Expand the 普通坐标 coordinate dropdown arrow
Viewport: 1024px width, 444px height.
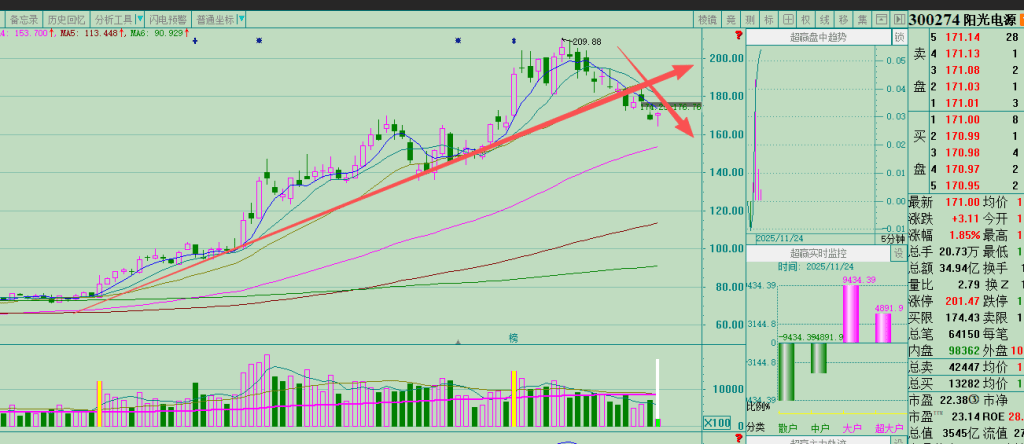click(x=241, y=19)
